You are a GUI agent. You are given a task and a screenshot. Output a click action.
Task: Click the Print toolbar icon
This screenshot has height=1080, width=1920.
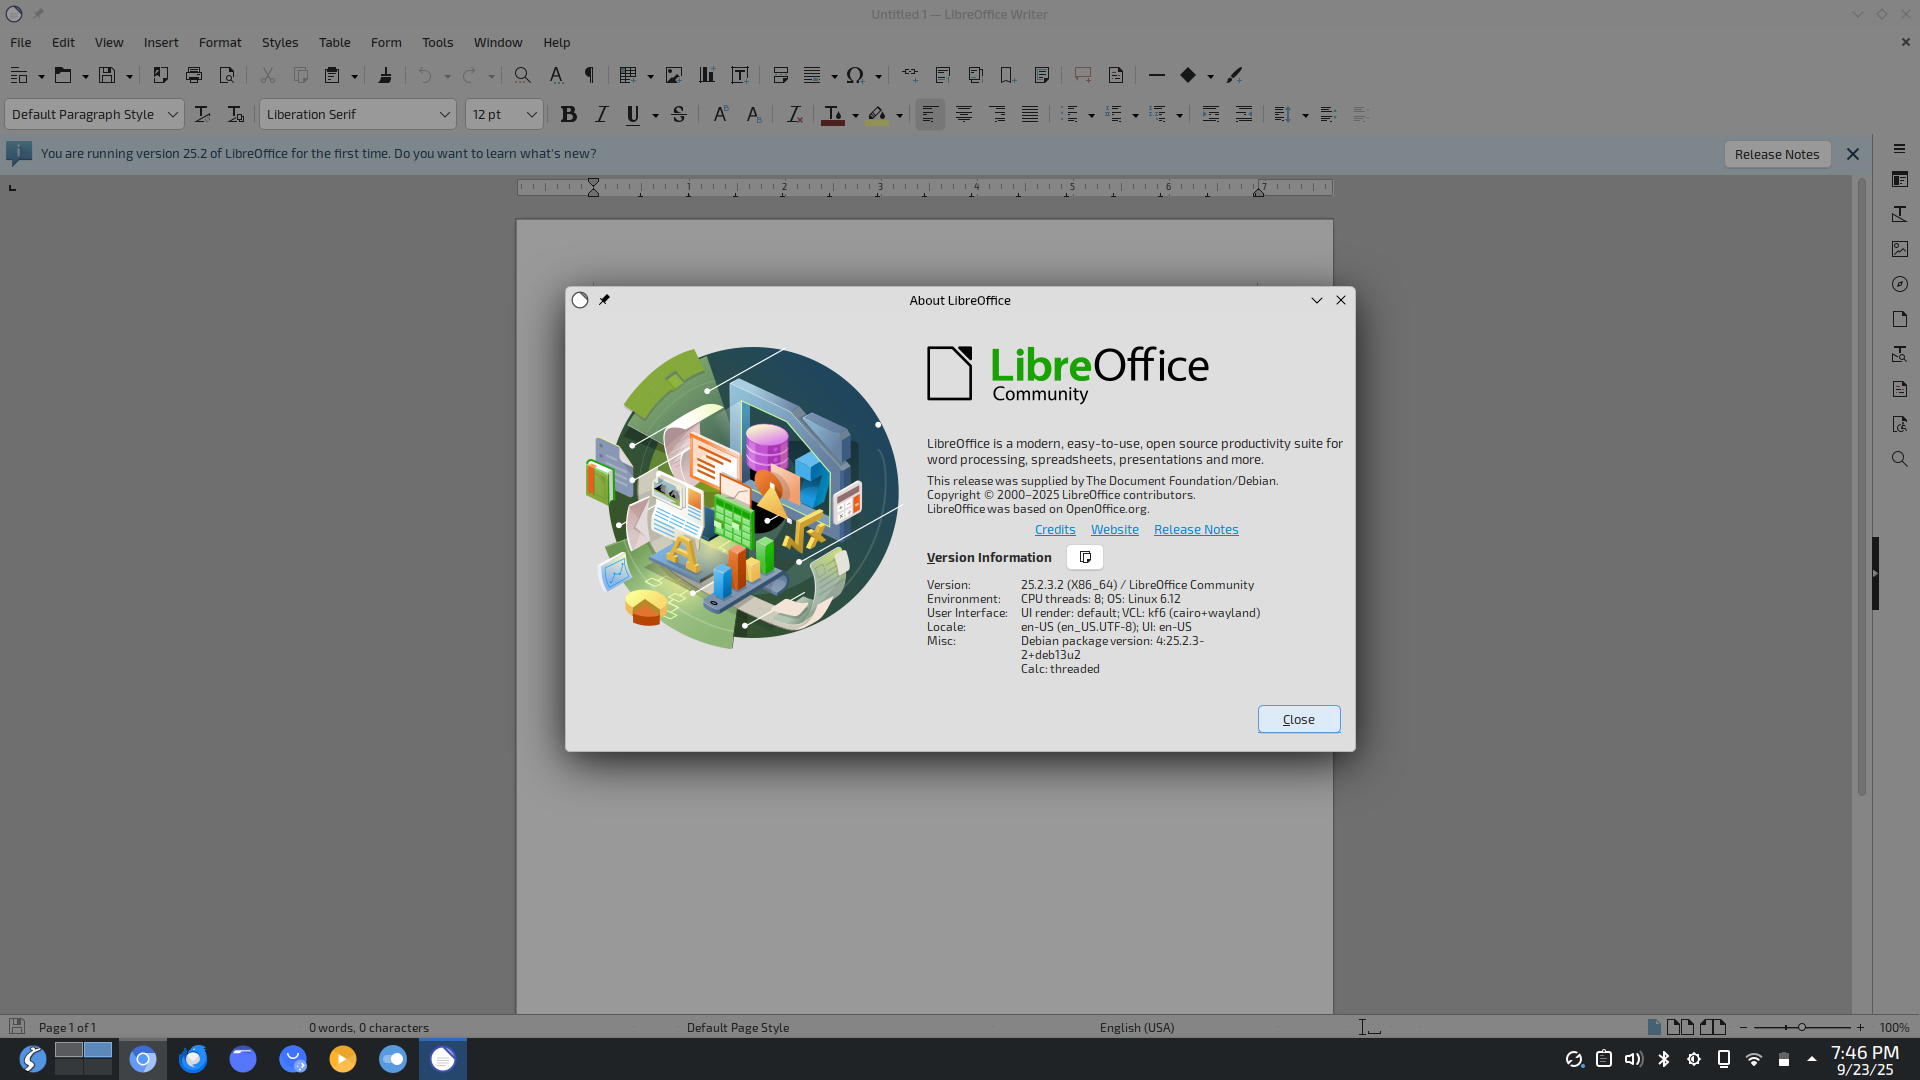(x=194, y=75)
